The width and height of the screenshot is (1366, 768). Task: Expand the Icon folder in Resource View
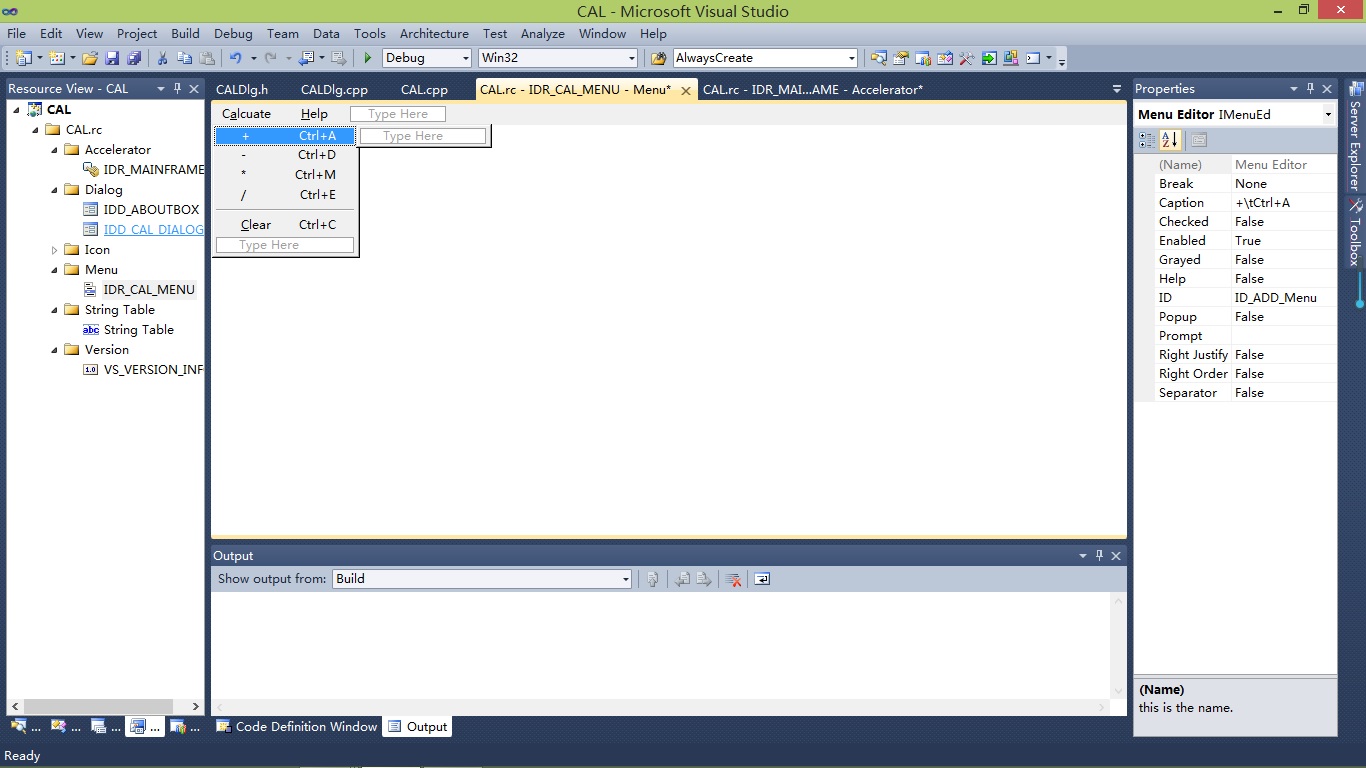pos(55,250)
